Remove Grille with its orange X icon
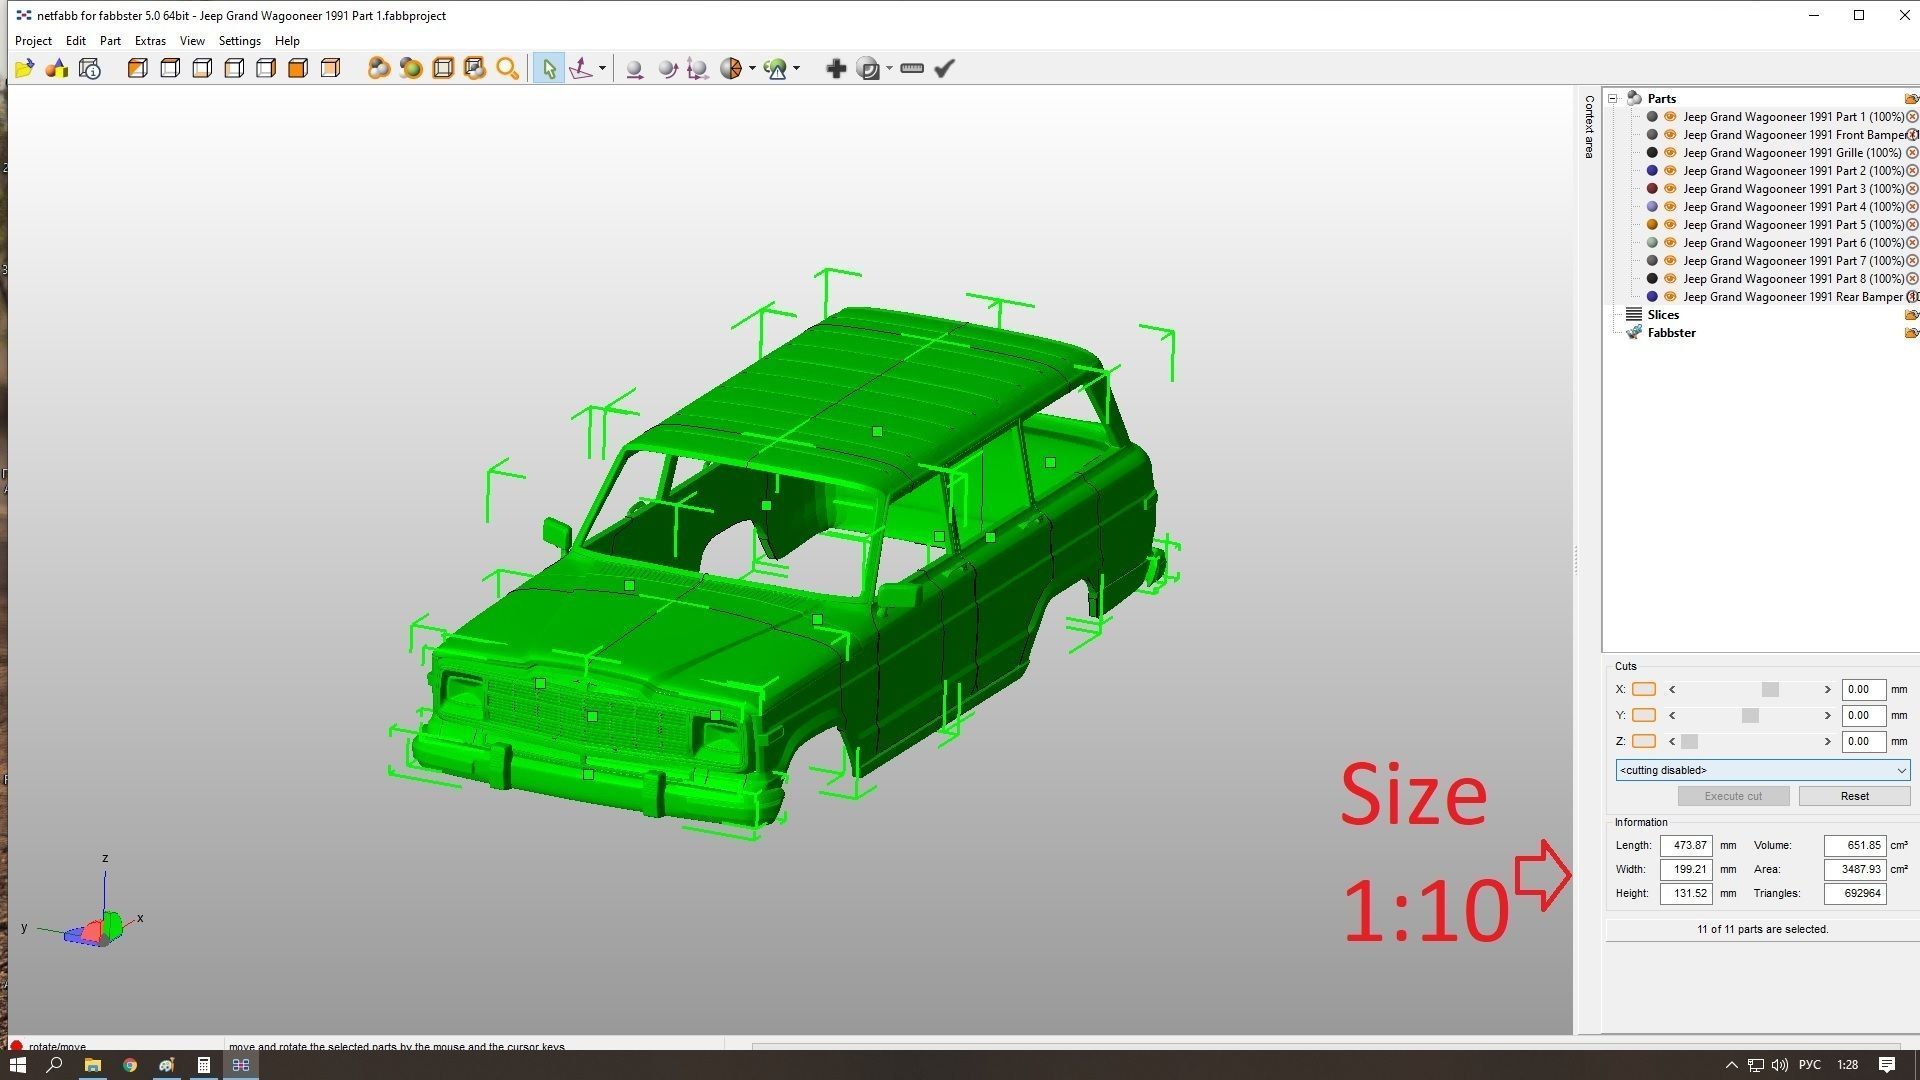1920x1080 pixels. point(1912,152)
